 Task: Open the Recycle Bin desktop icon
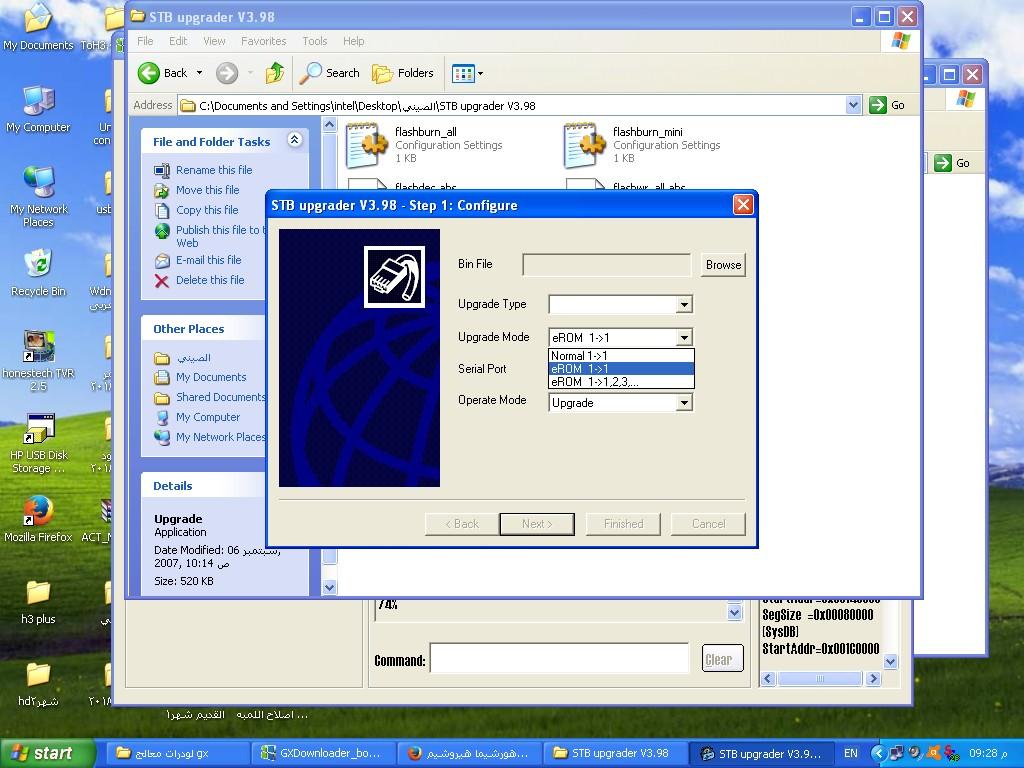pos(38,273)
